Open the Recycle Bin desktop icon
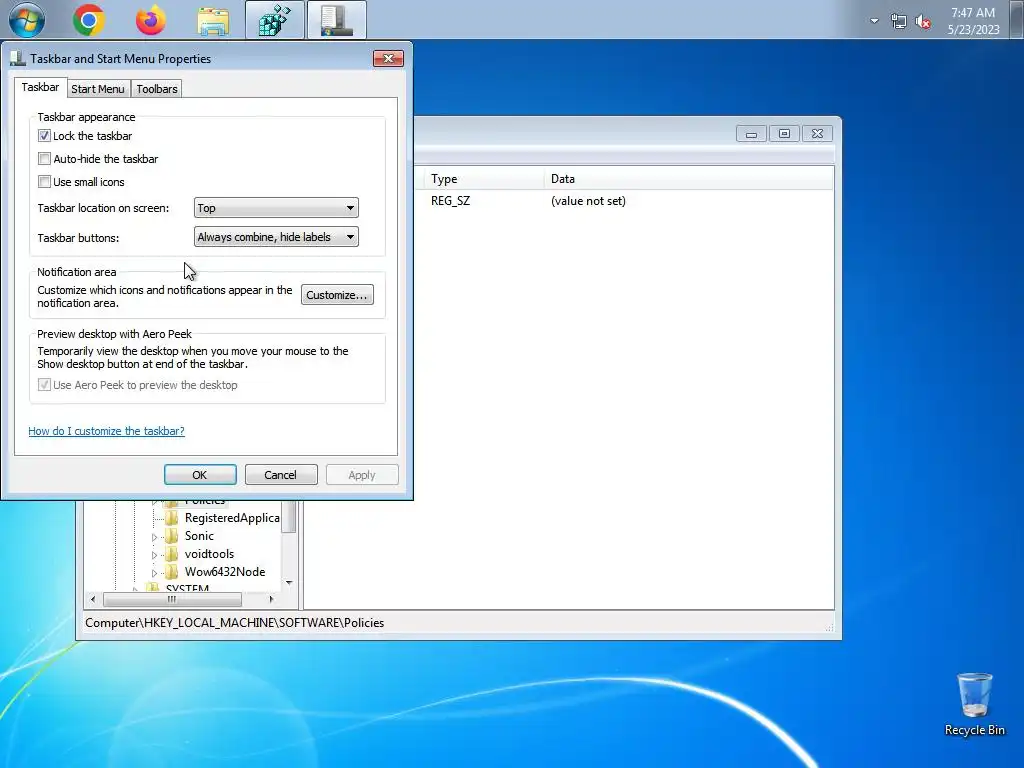 click(x=974, y=705)
